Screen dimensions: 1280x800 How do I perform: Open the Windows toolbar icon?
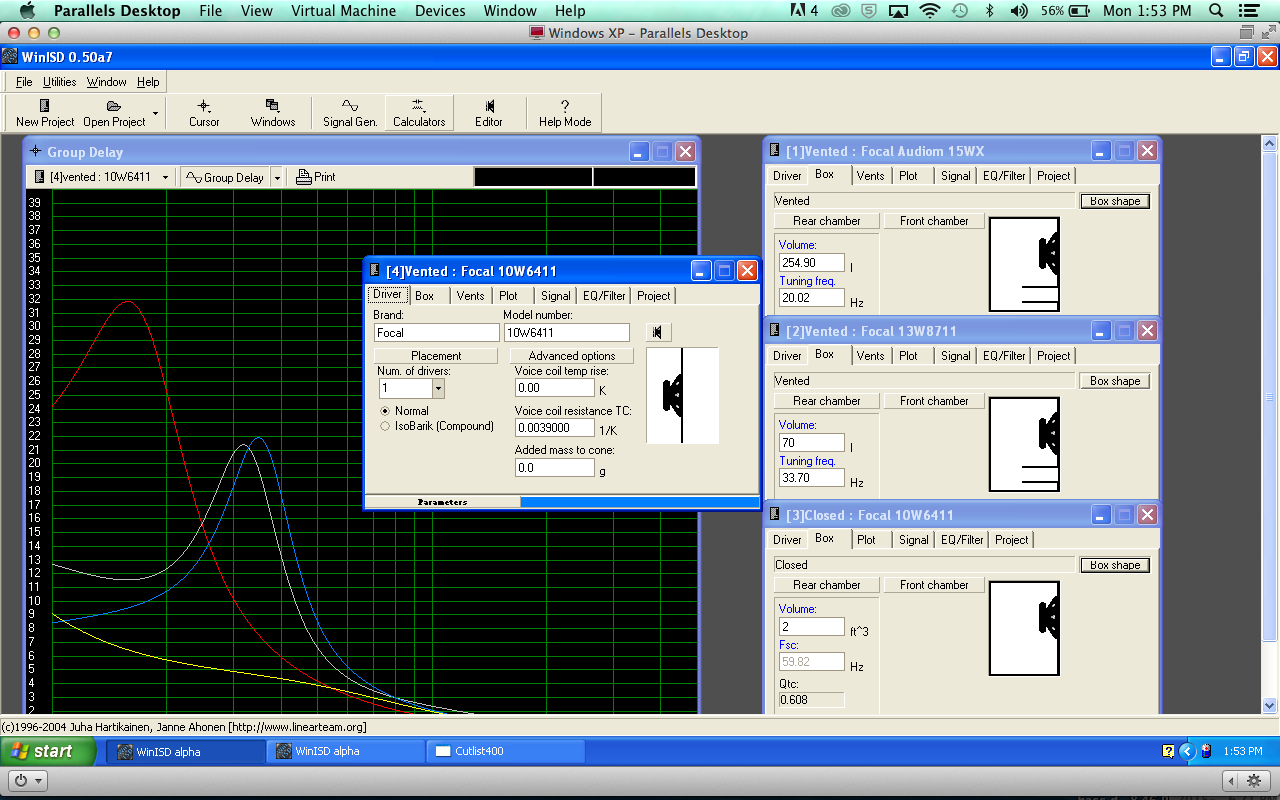tap(273, 112)
